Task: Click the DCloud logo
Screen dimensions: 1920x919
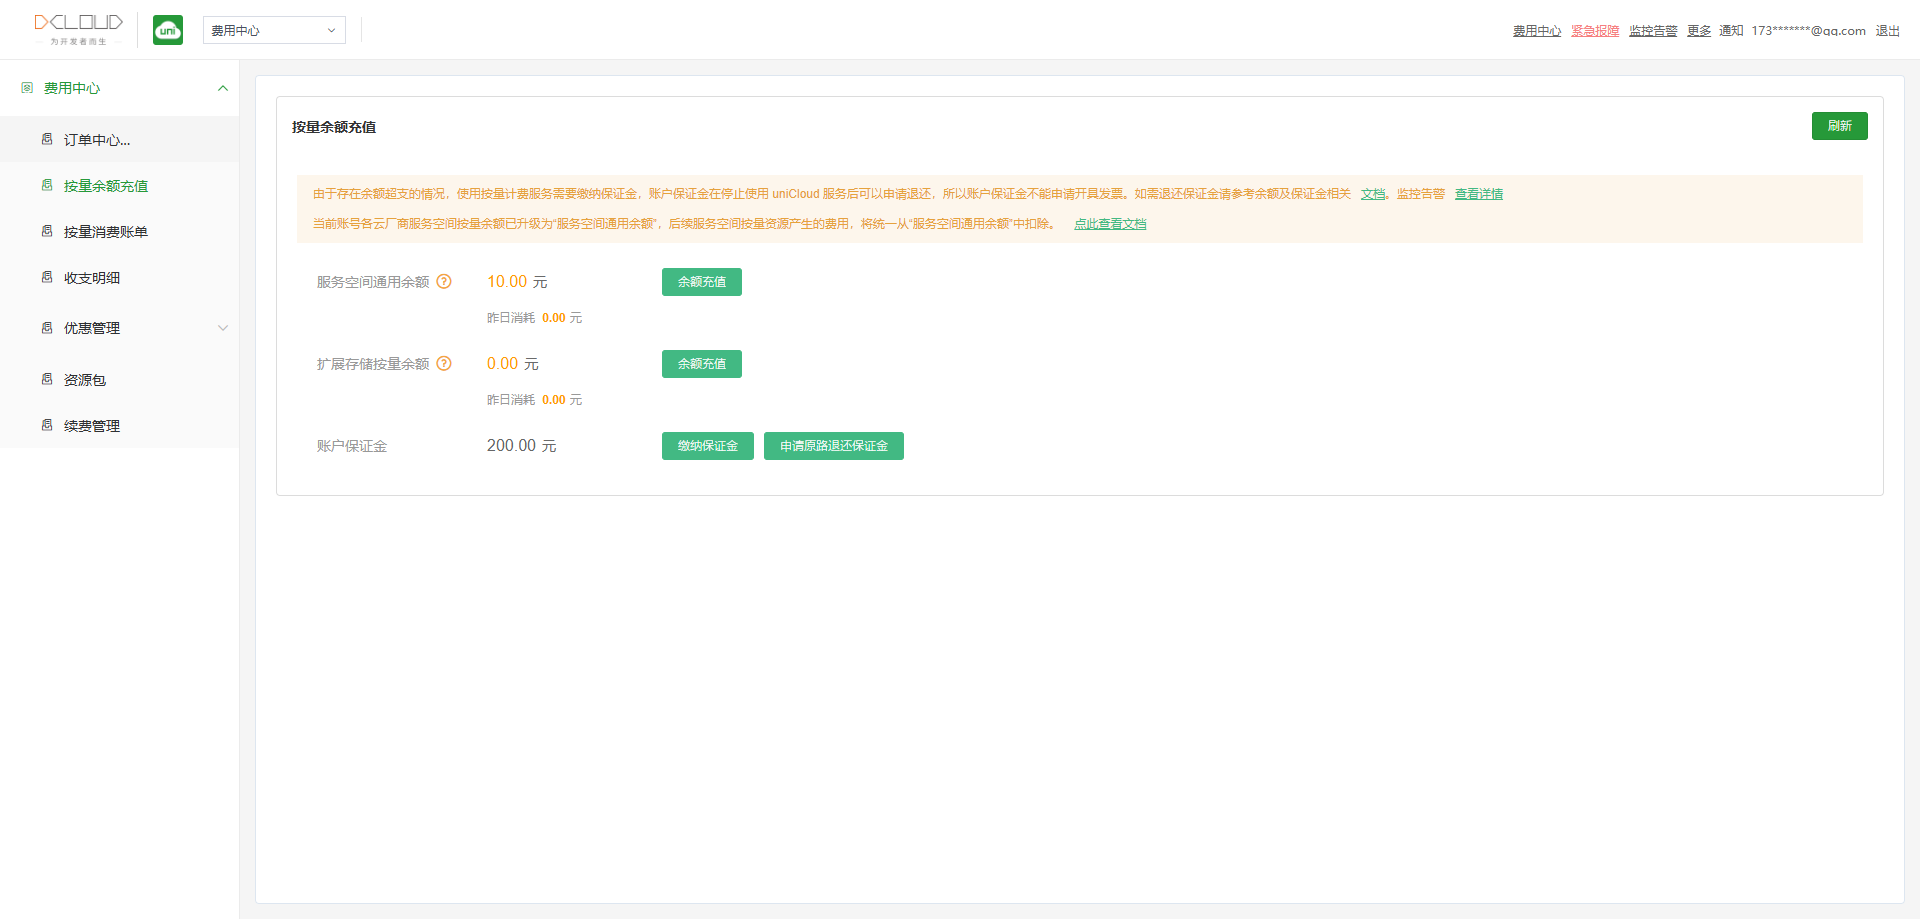Action: point(78,29)
